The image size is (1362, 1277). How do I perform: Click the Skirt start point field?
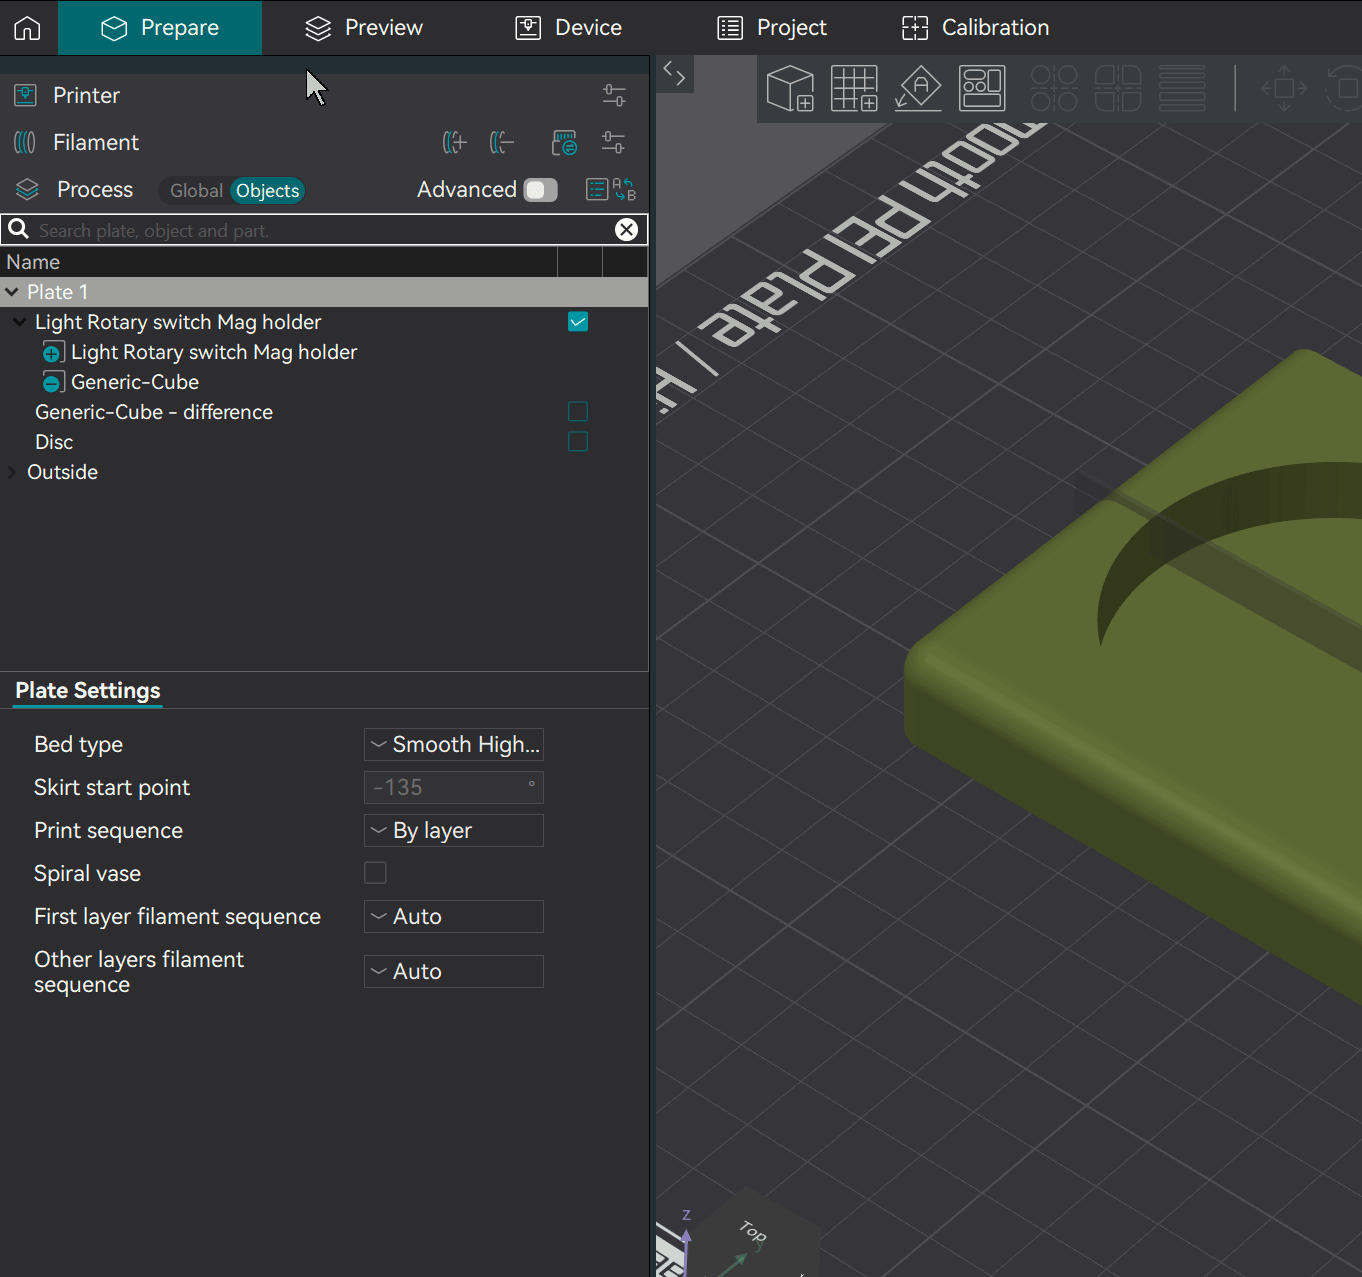coord(454,787)
